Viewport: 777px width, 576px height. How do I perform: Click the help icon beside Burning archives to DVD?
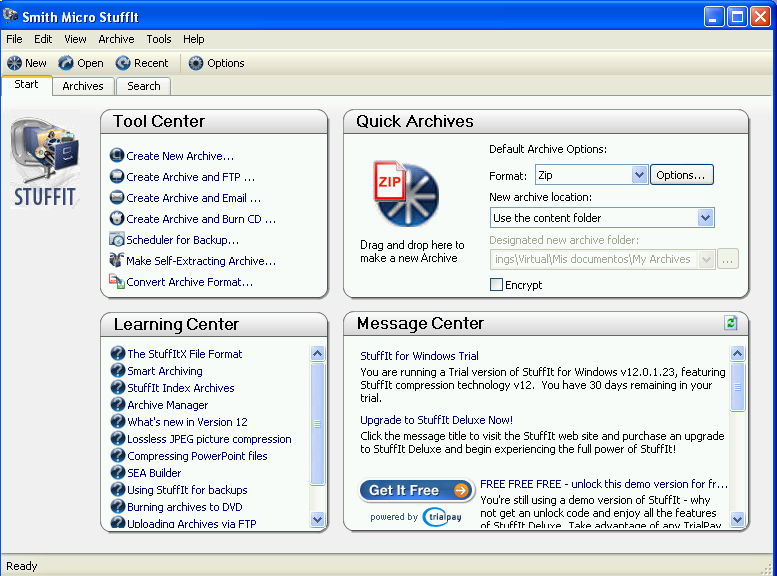click(x=118, y=506)
